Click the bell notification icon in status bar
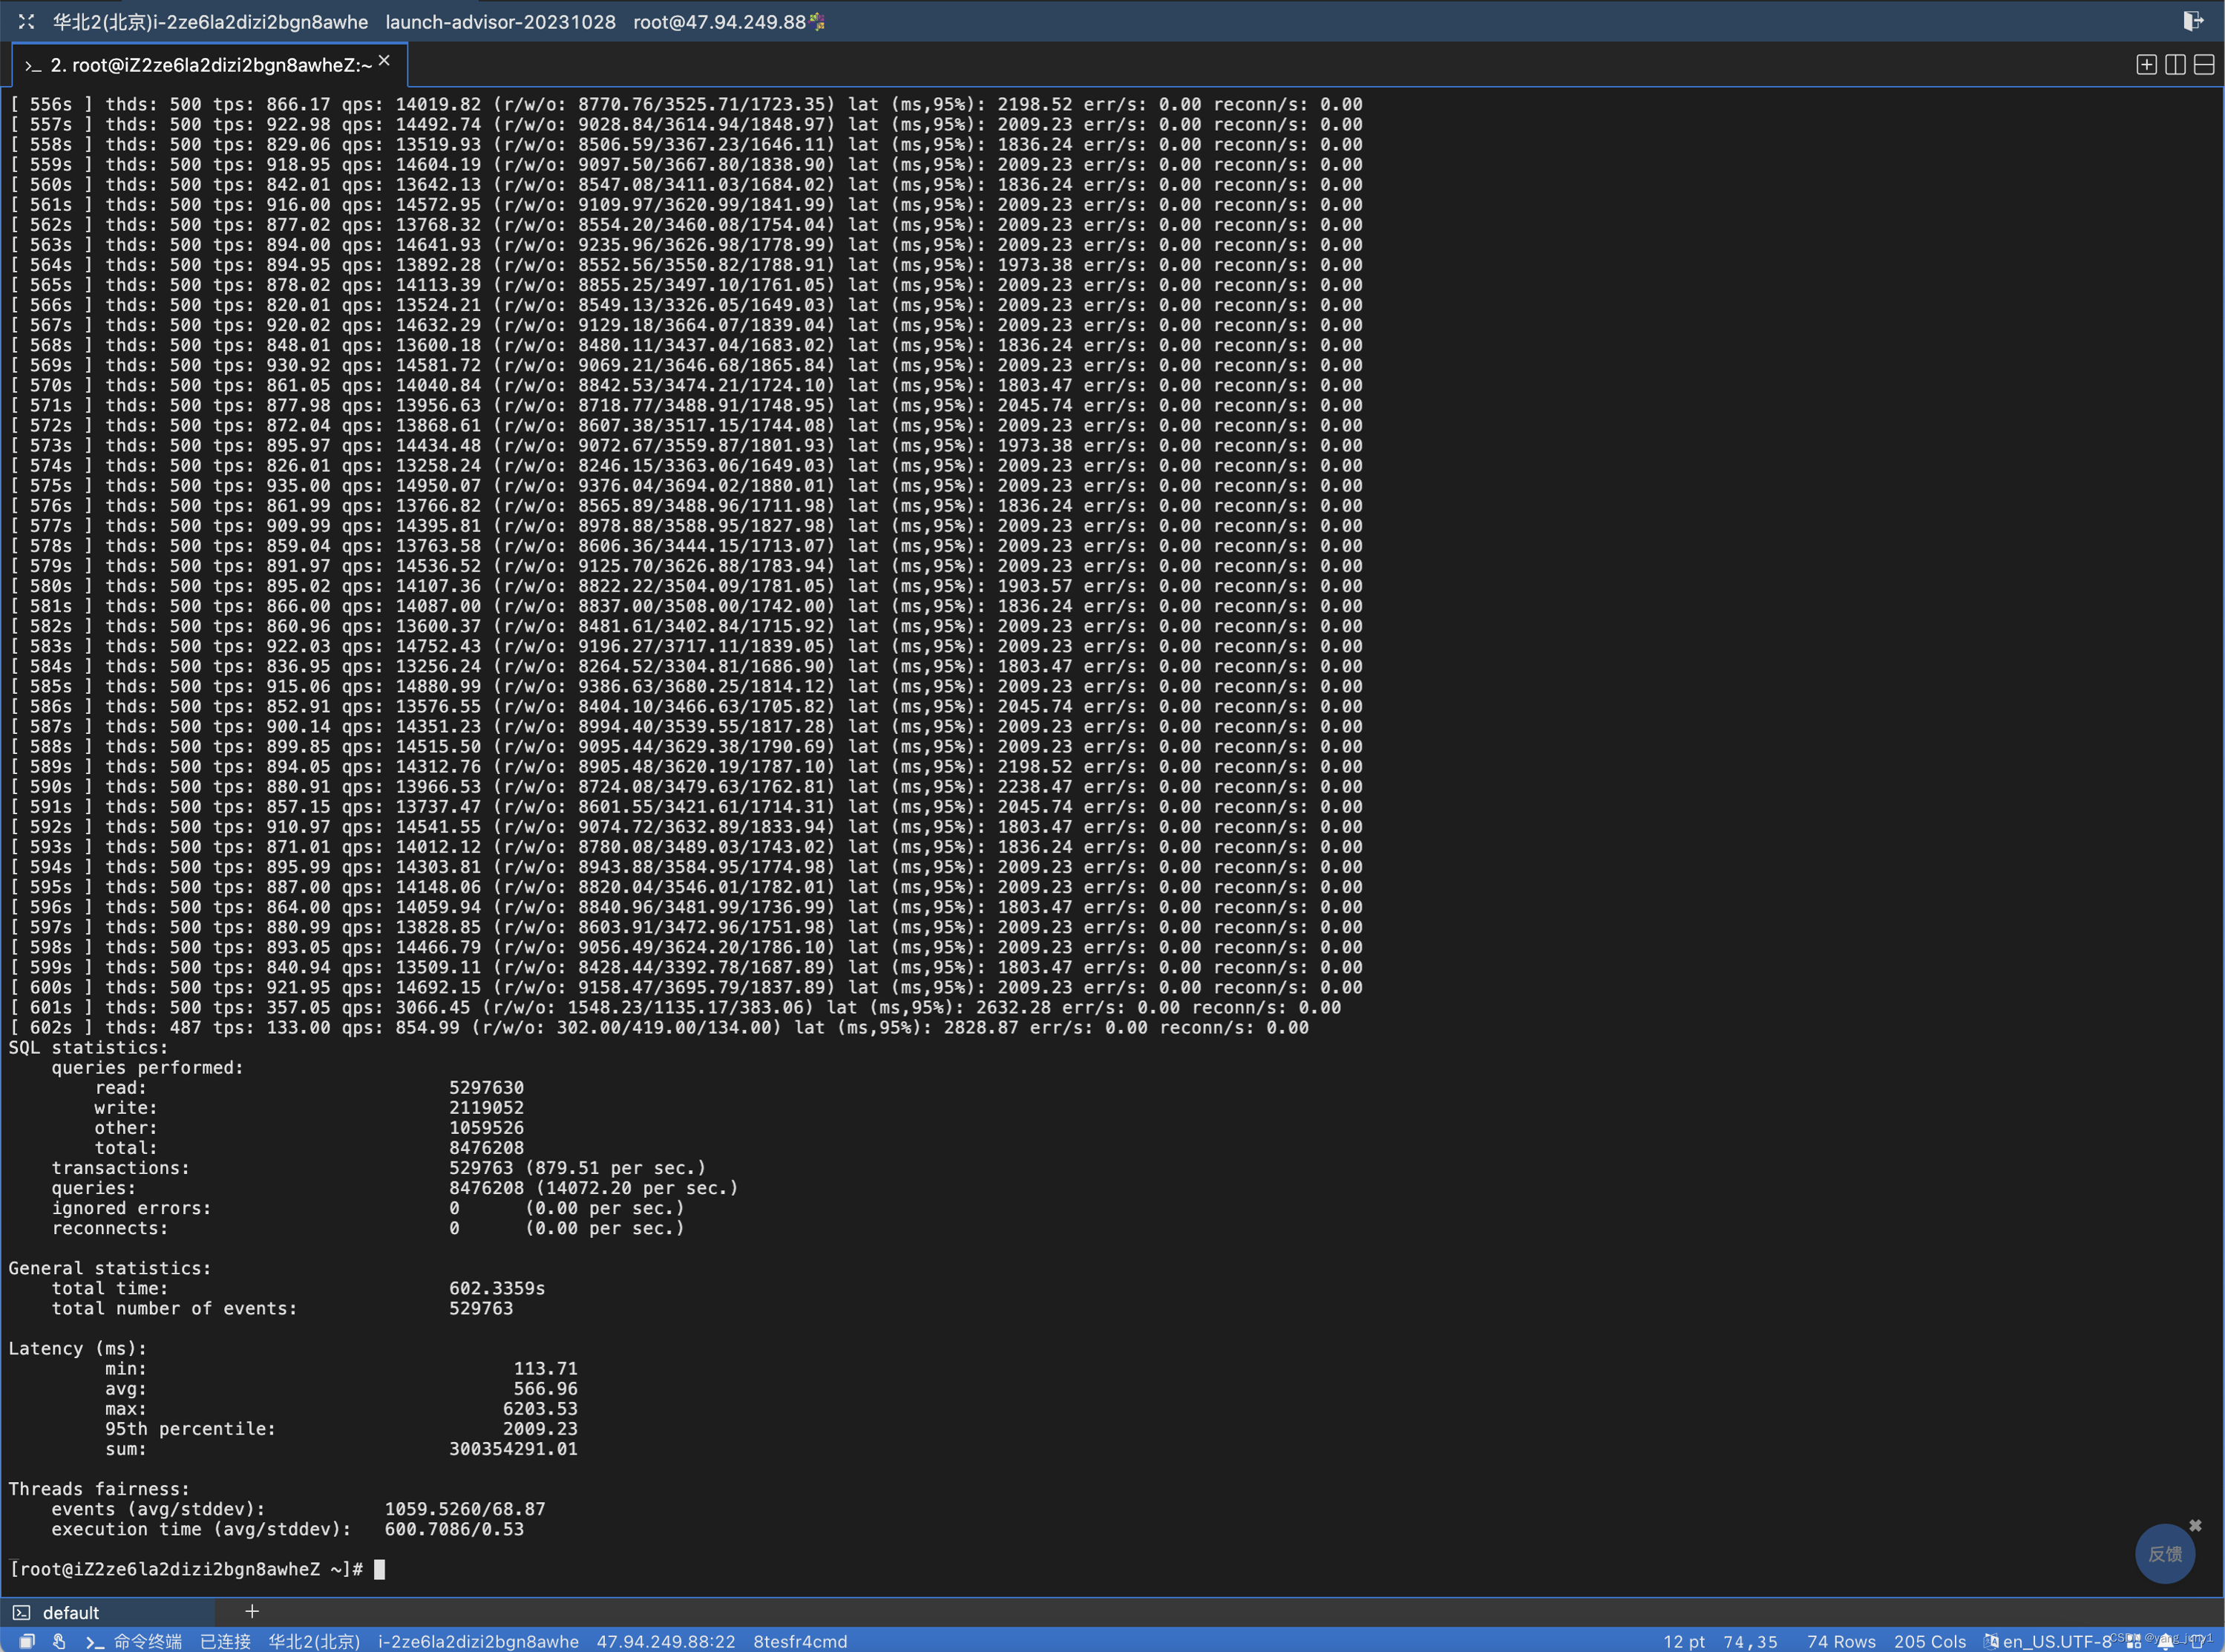 (x=2166, y=1641)
